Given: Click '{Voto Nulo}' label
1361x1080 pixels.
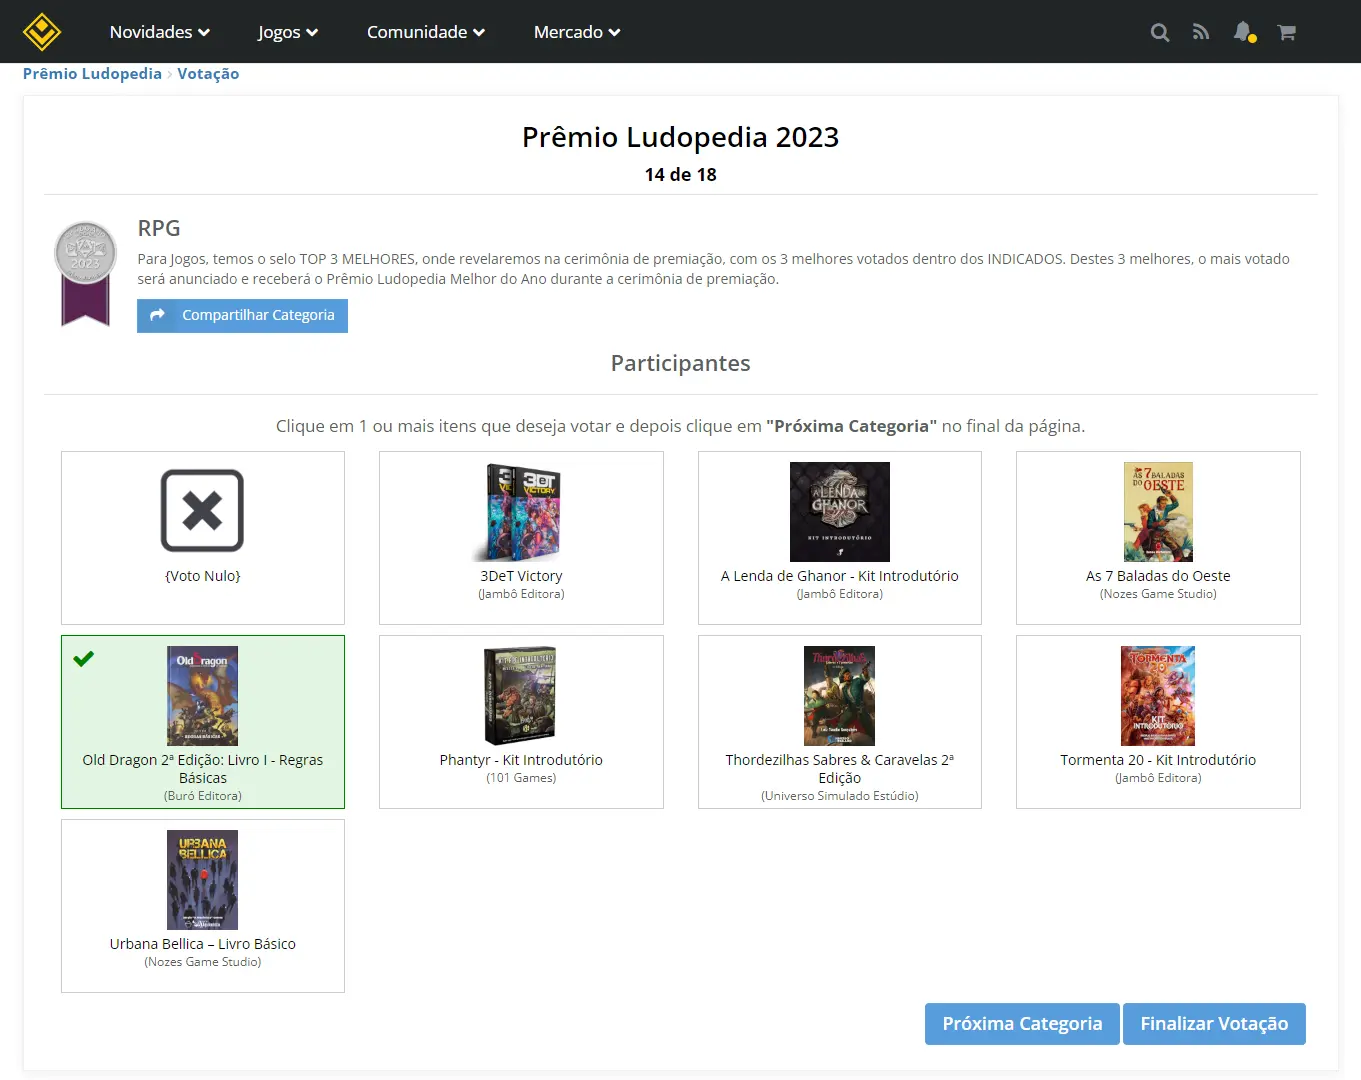Looking at the screenshot, I should pyautogui.click(x=203, y=576).
